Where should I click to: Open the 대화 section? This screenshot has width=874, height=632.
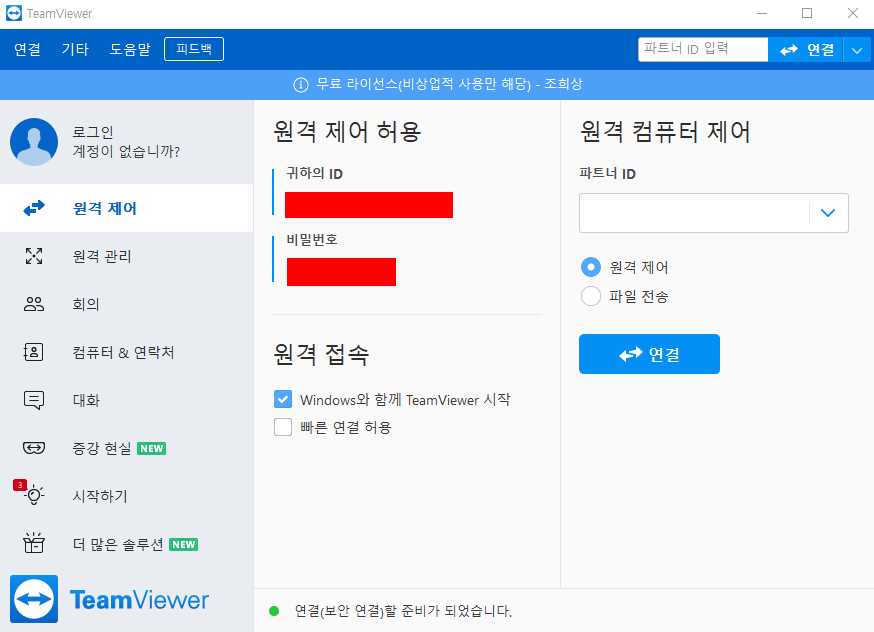pyautogui.click(x=127, y=400)
